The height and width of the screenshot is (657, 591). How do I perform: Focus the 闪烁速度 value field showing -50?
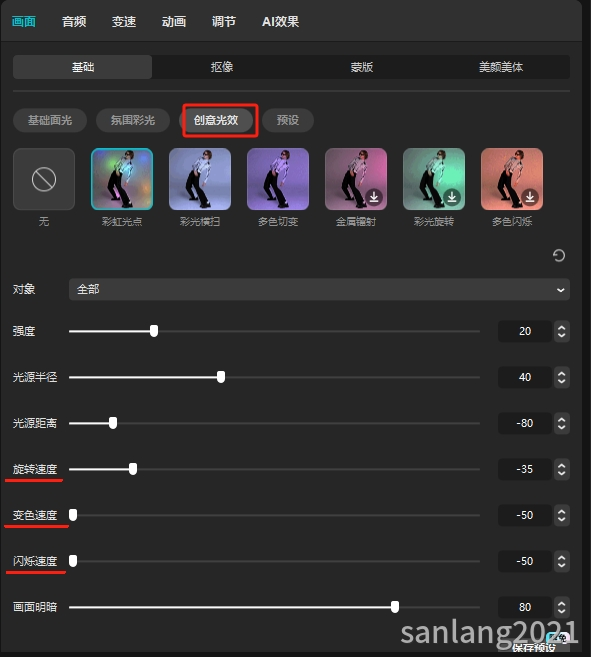pyautogui.click(x=525, y=561)
